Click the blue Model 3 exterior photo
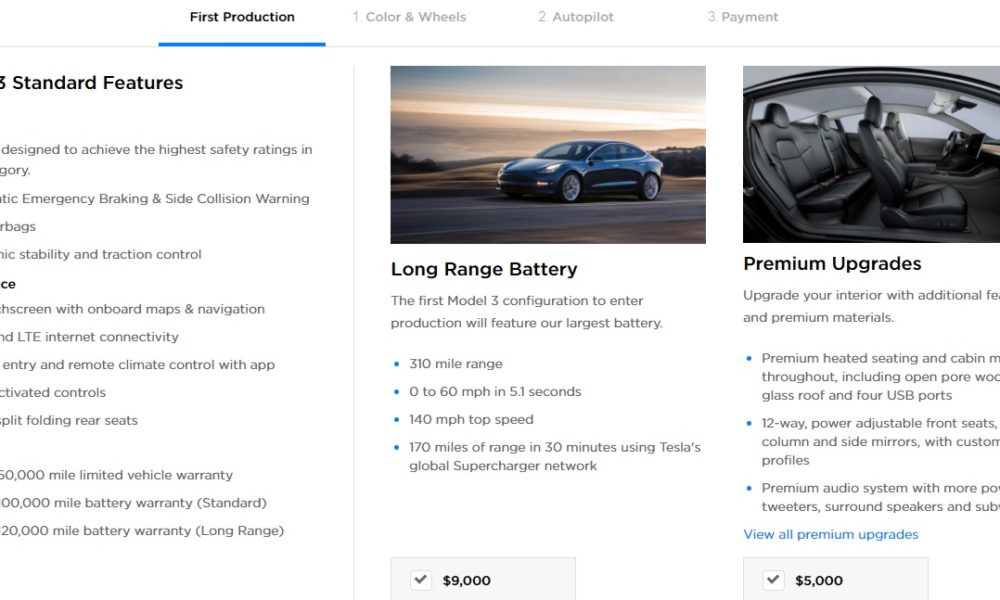This screenshot has width=1000, height=600. [548, 154]
